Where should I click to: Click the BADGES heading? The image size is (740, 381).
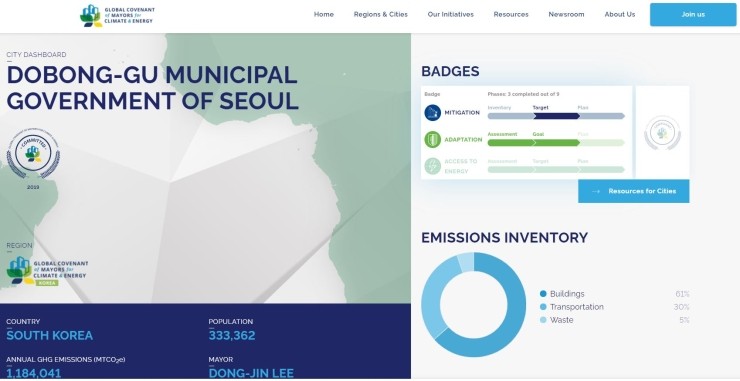[450, 71]
